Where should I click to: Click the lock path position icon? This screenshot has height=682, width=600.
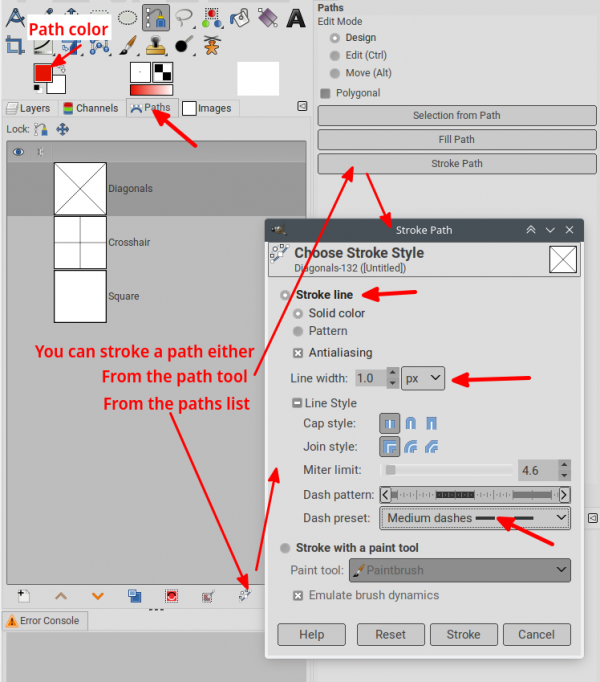[63, 129]
